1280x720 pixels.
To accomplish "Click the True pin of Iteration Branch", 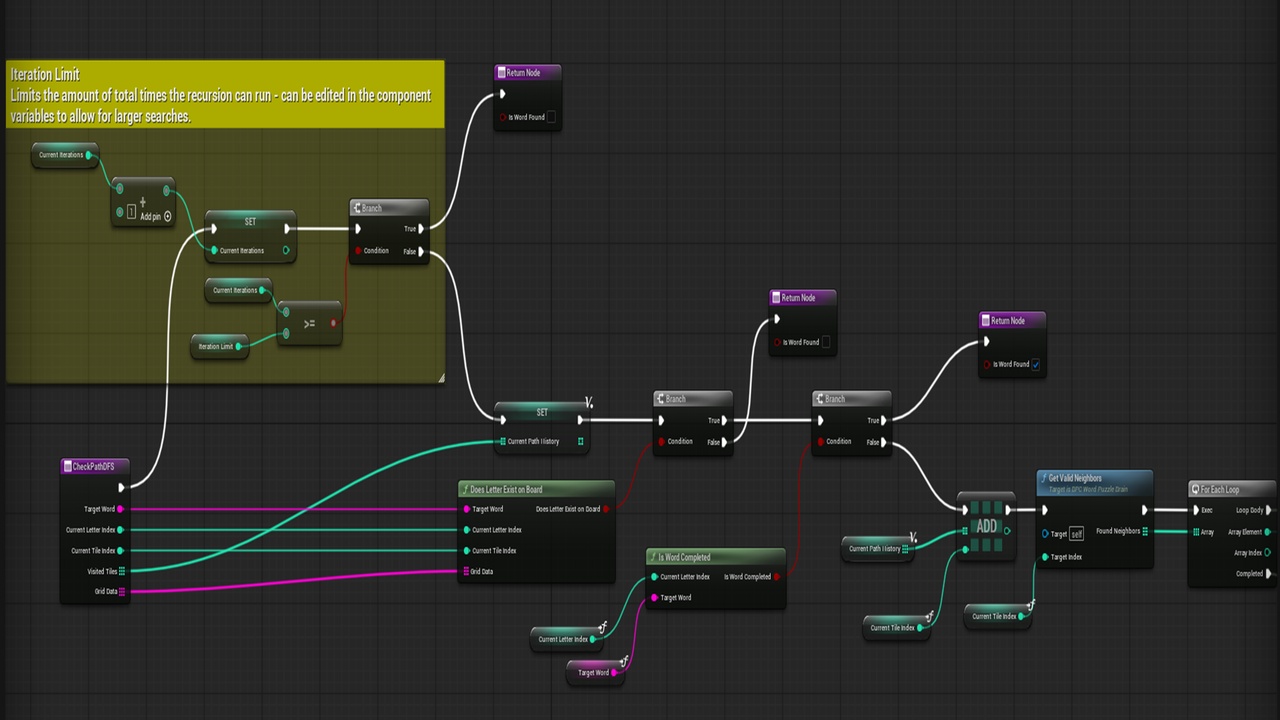I will click(421, 229).
